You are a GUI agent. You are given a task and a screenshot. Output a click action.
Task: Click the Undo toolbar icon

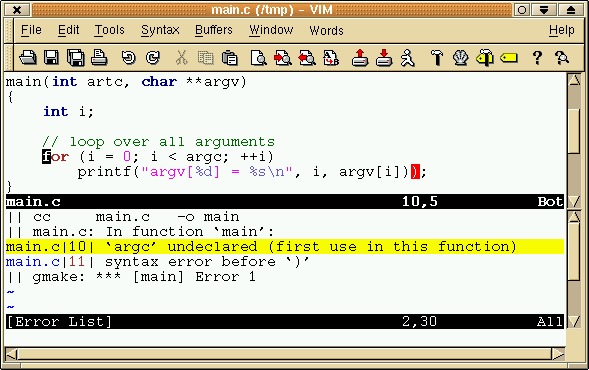point(128,58)
